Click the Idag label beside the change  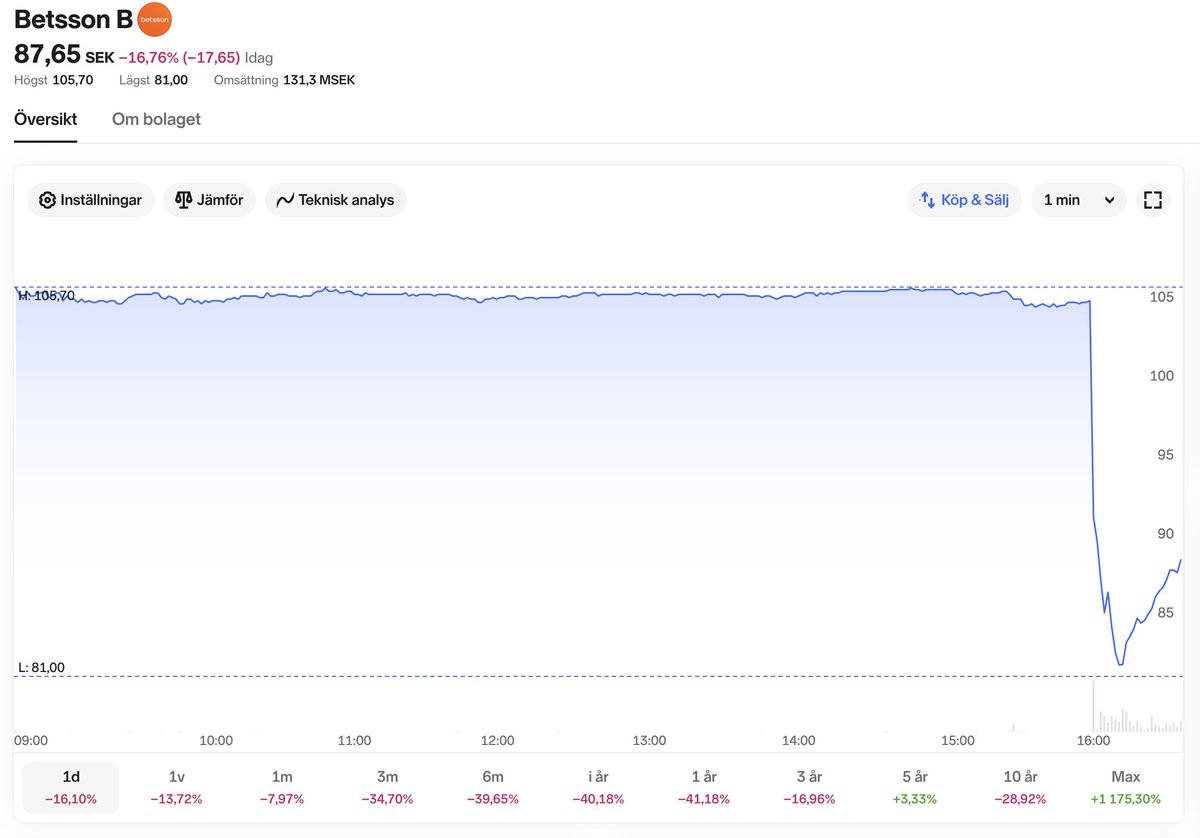(x=259, y=58)
